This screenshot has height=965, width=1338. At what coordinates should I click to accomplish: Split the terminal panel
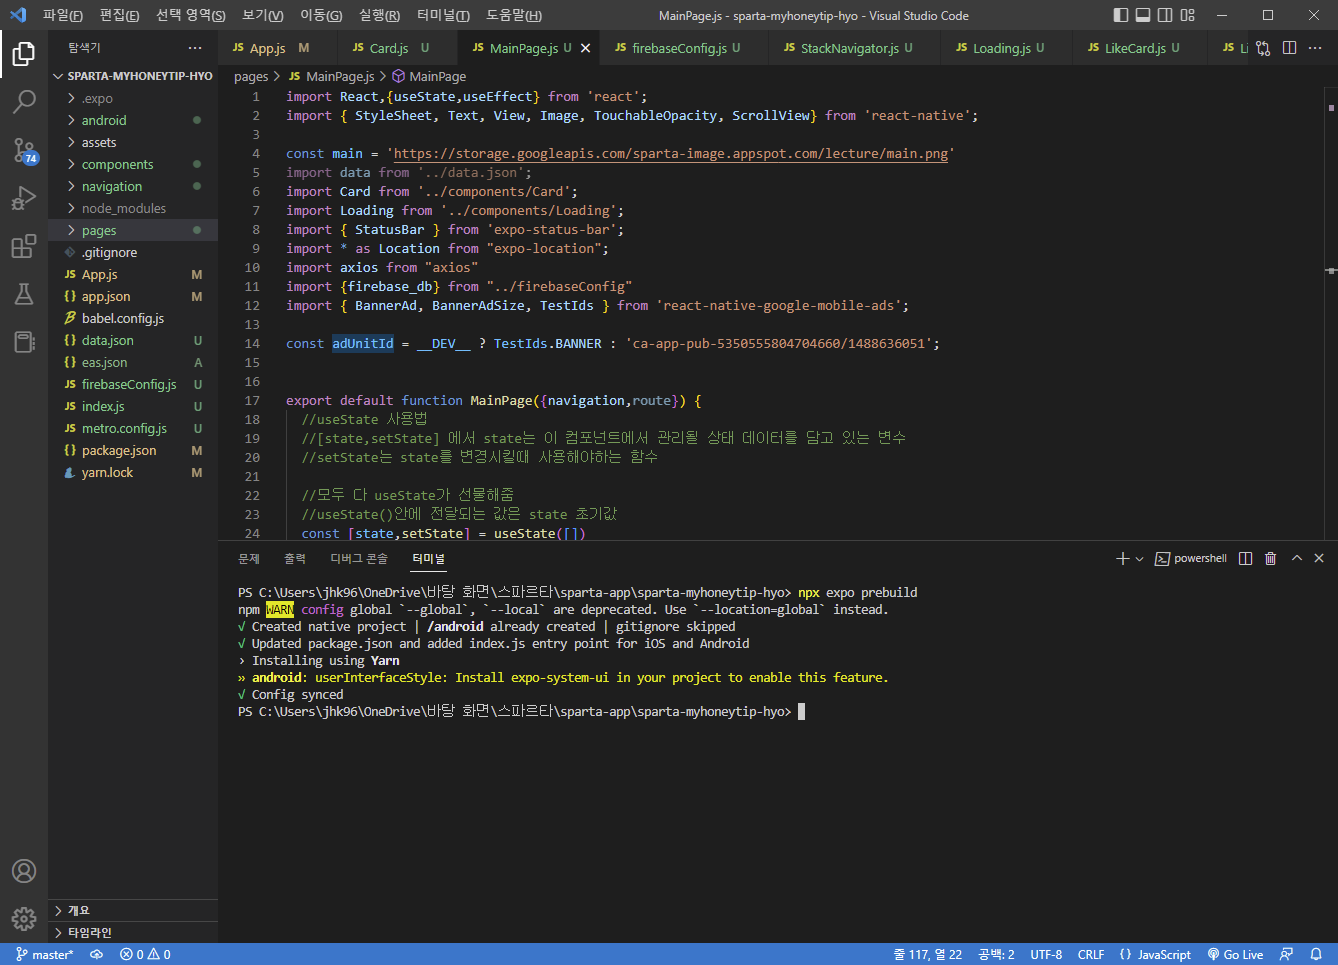point(1245,559)
